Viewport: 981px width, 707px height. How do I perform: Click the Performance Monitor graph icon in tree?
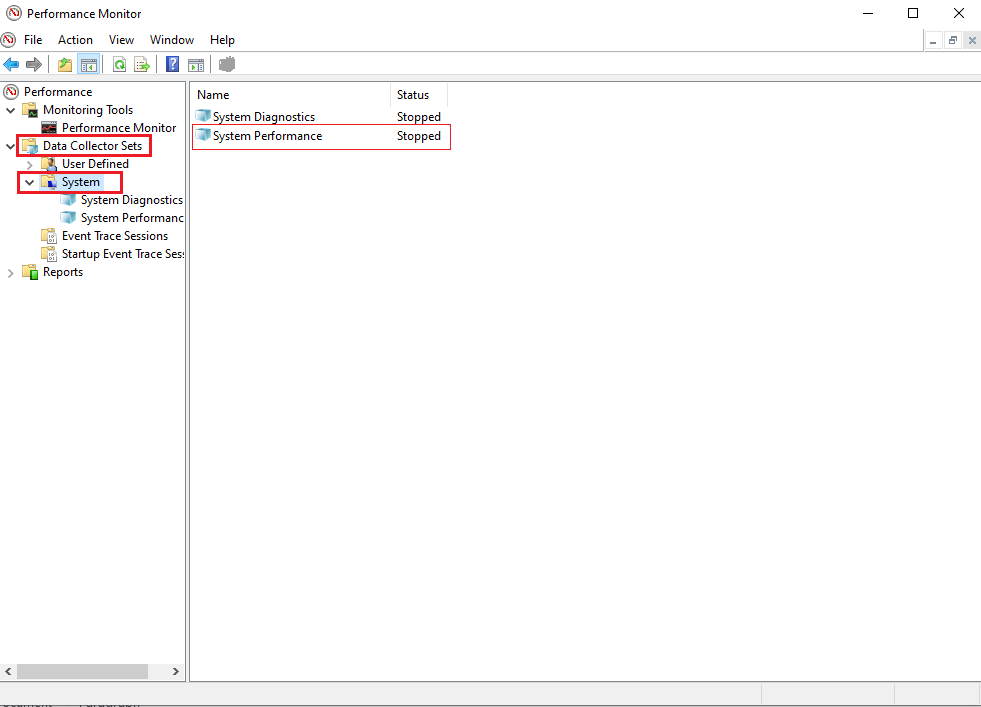49,128
